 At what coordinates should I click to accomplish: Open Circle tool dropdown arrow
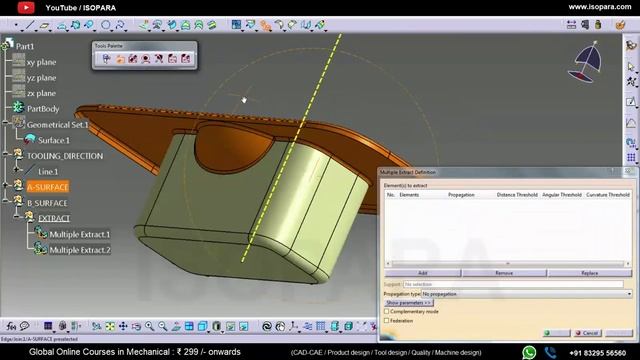[x=111, y=30]
